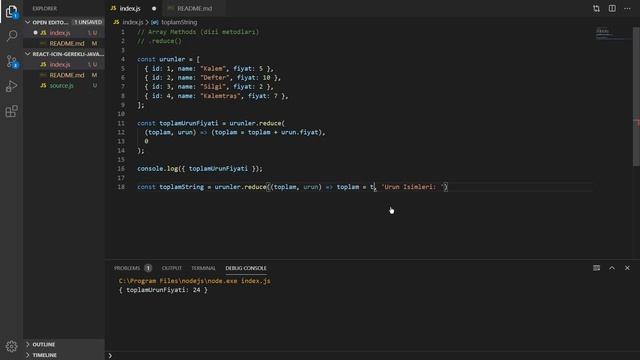Screen dimensions: 640x360
Task: Click the "Silgi" string on line 7
Action: 213,87
